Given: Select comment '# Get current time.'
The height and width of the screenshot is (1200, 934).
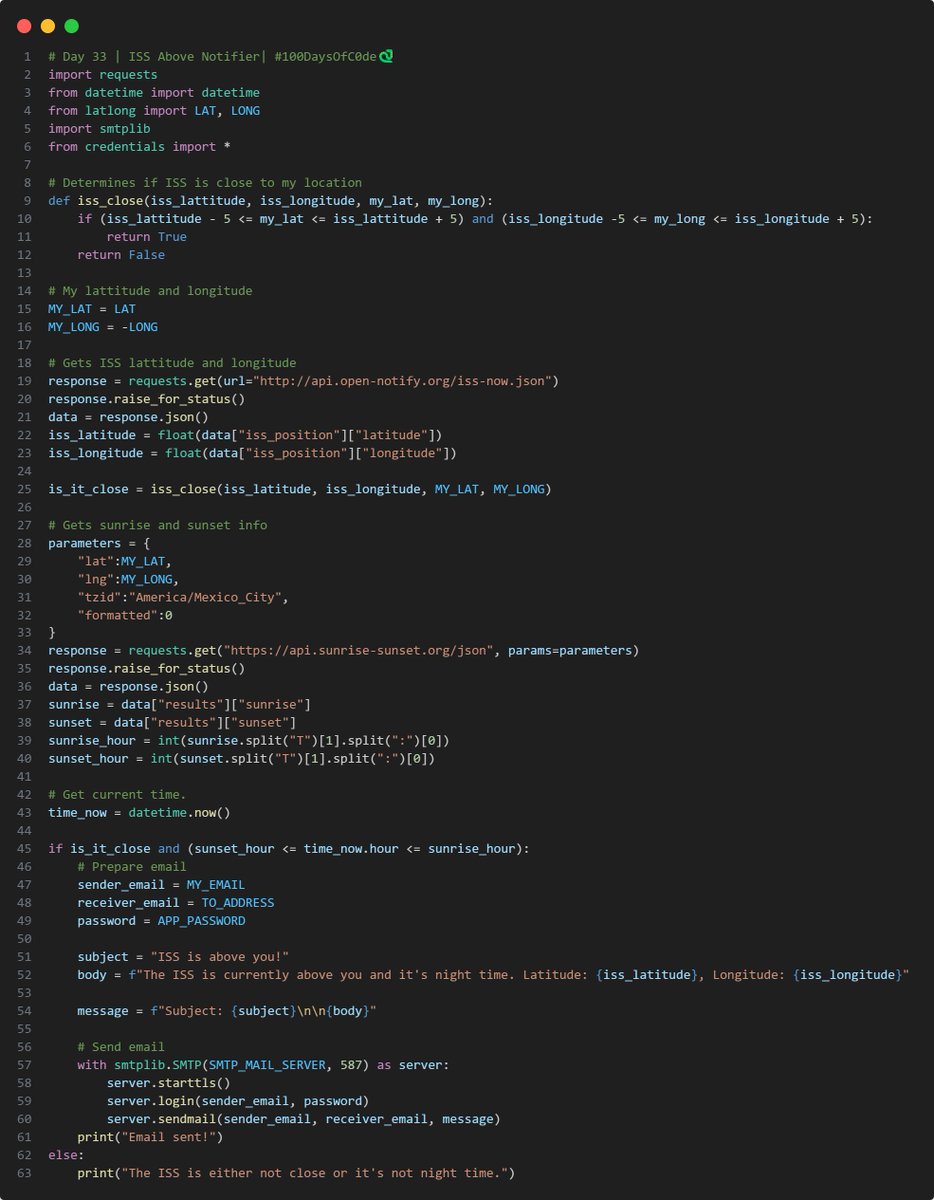Looking at the screenshot, I should pos(117,795).
